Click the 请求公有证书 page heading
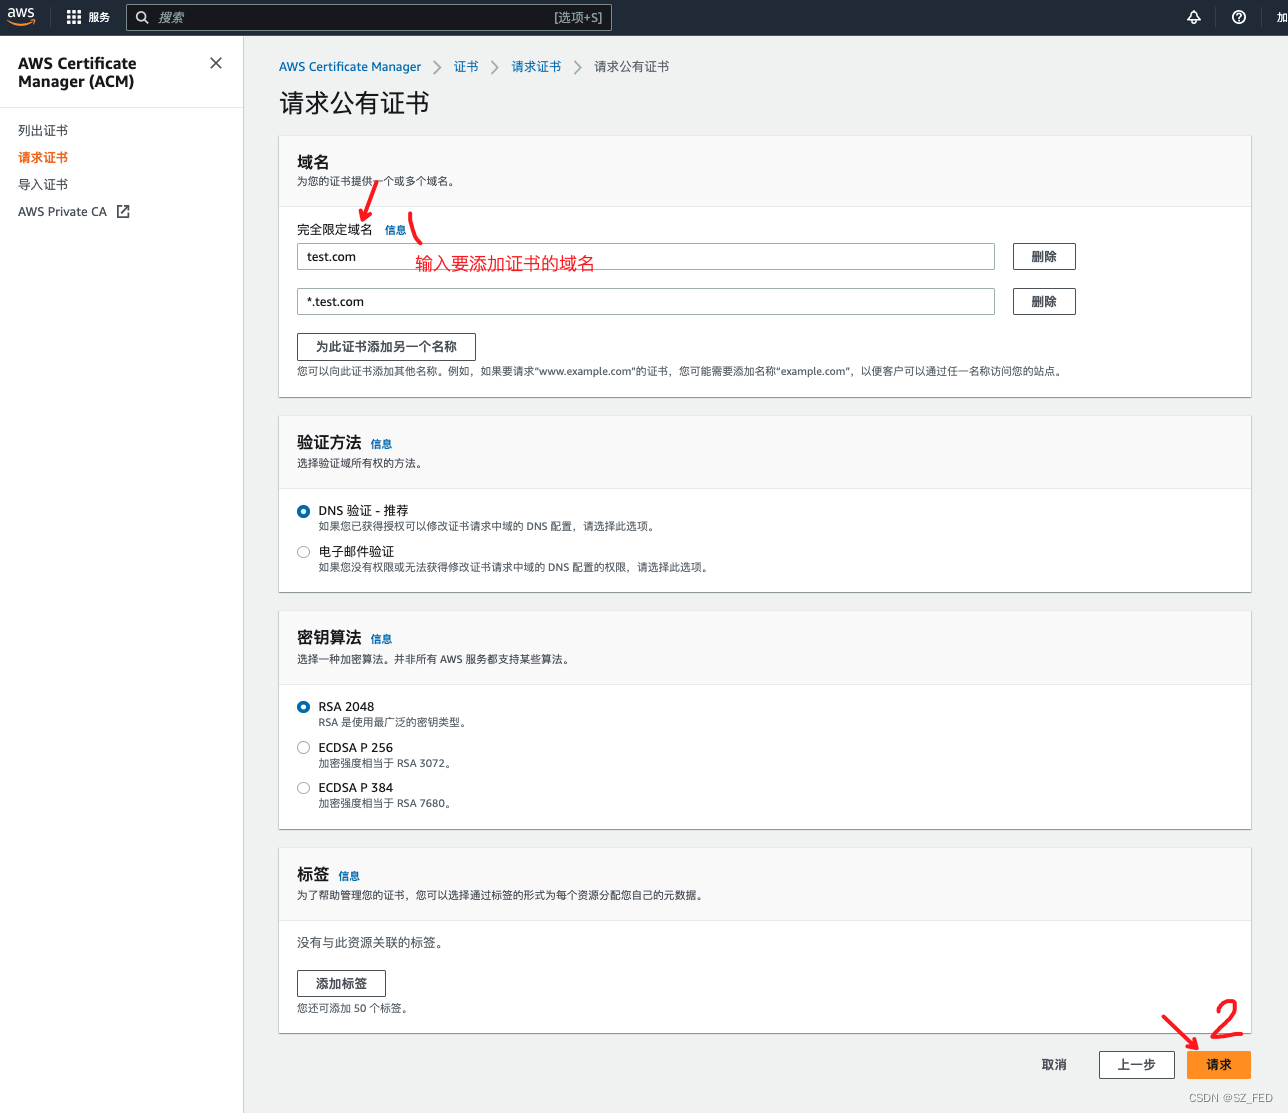The height and width of the screenshot is (1113, 1288). [355, 104]
